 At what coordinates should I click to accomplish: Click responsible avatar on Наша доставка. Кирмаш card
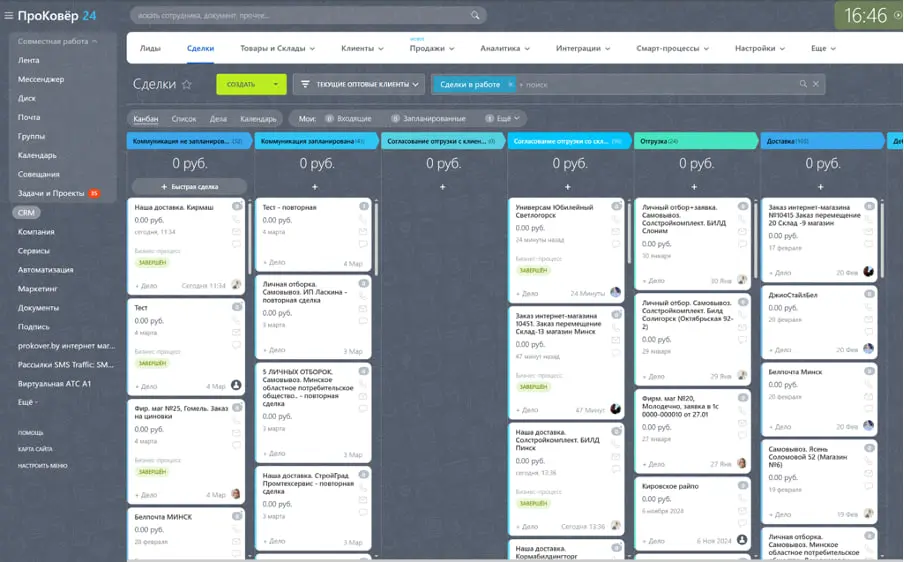coord(236,285)
